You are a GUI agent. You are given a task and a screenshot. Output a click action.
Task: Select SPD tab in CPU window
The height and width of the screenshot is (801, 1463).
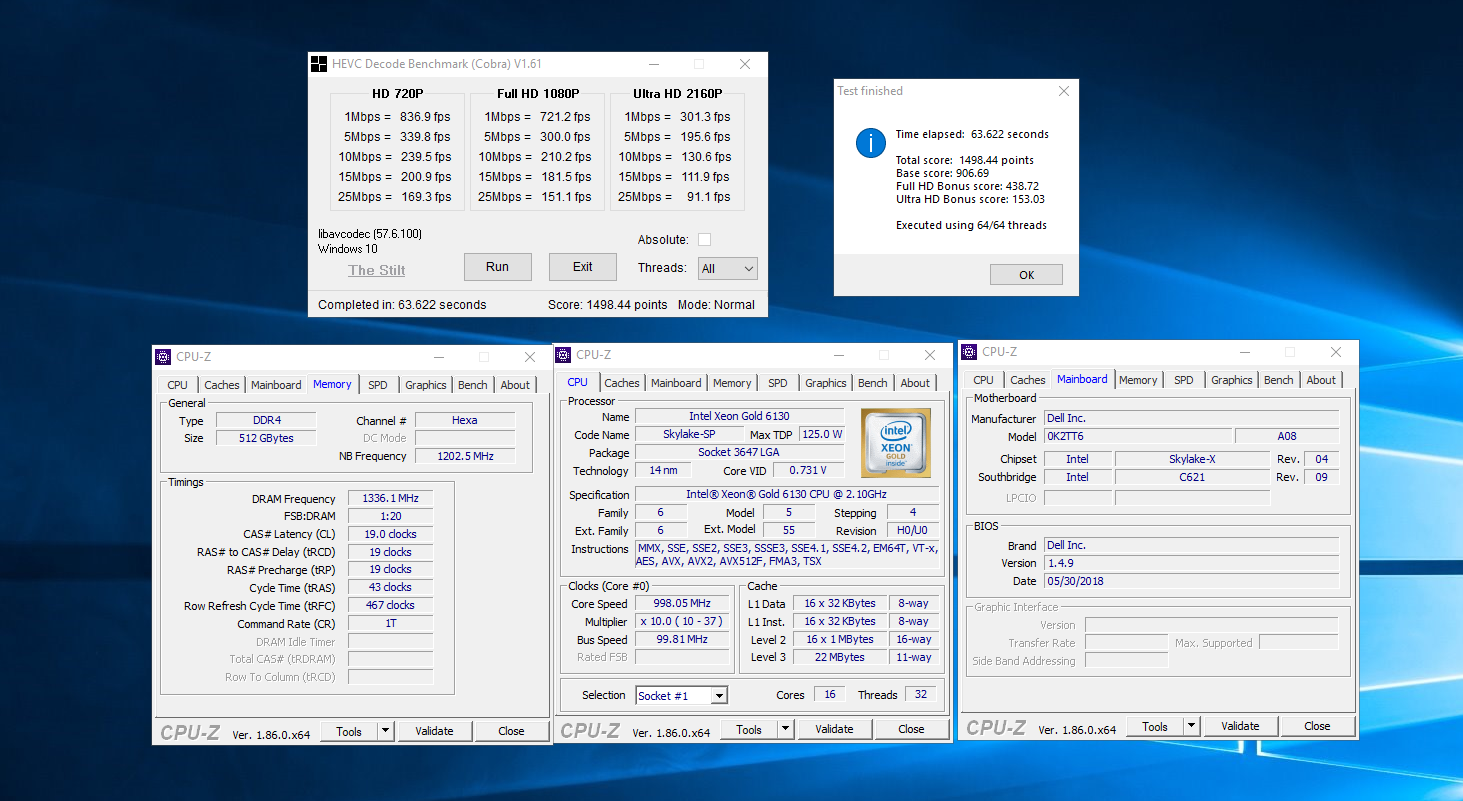(x=778, y=383)
